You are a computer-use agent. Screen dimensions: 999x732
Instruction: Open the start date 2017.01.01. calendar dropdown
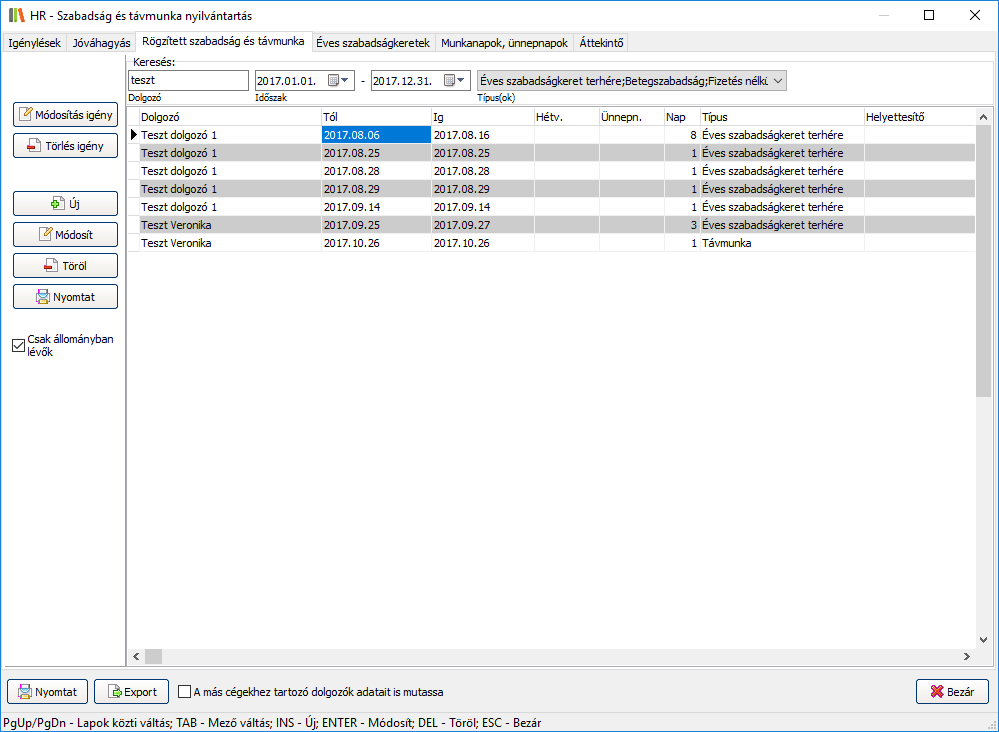(340, 80)
